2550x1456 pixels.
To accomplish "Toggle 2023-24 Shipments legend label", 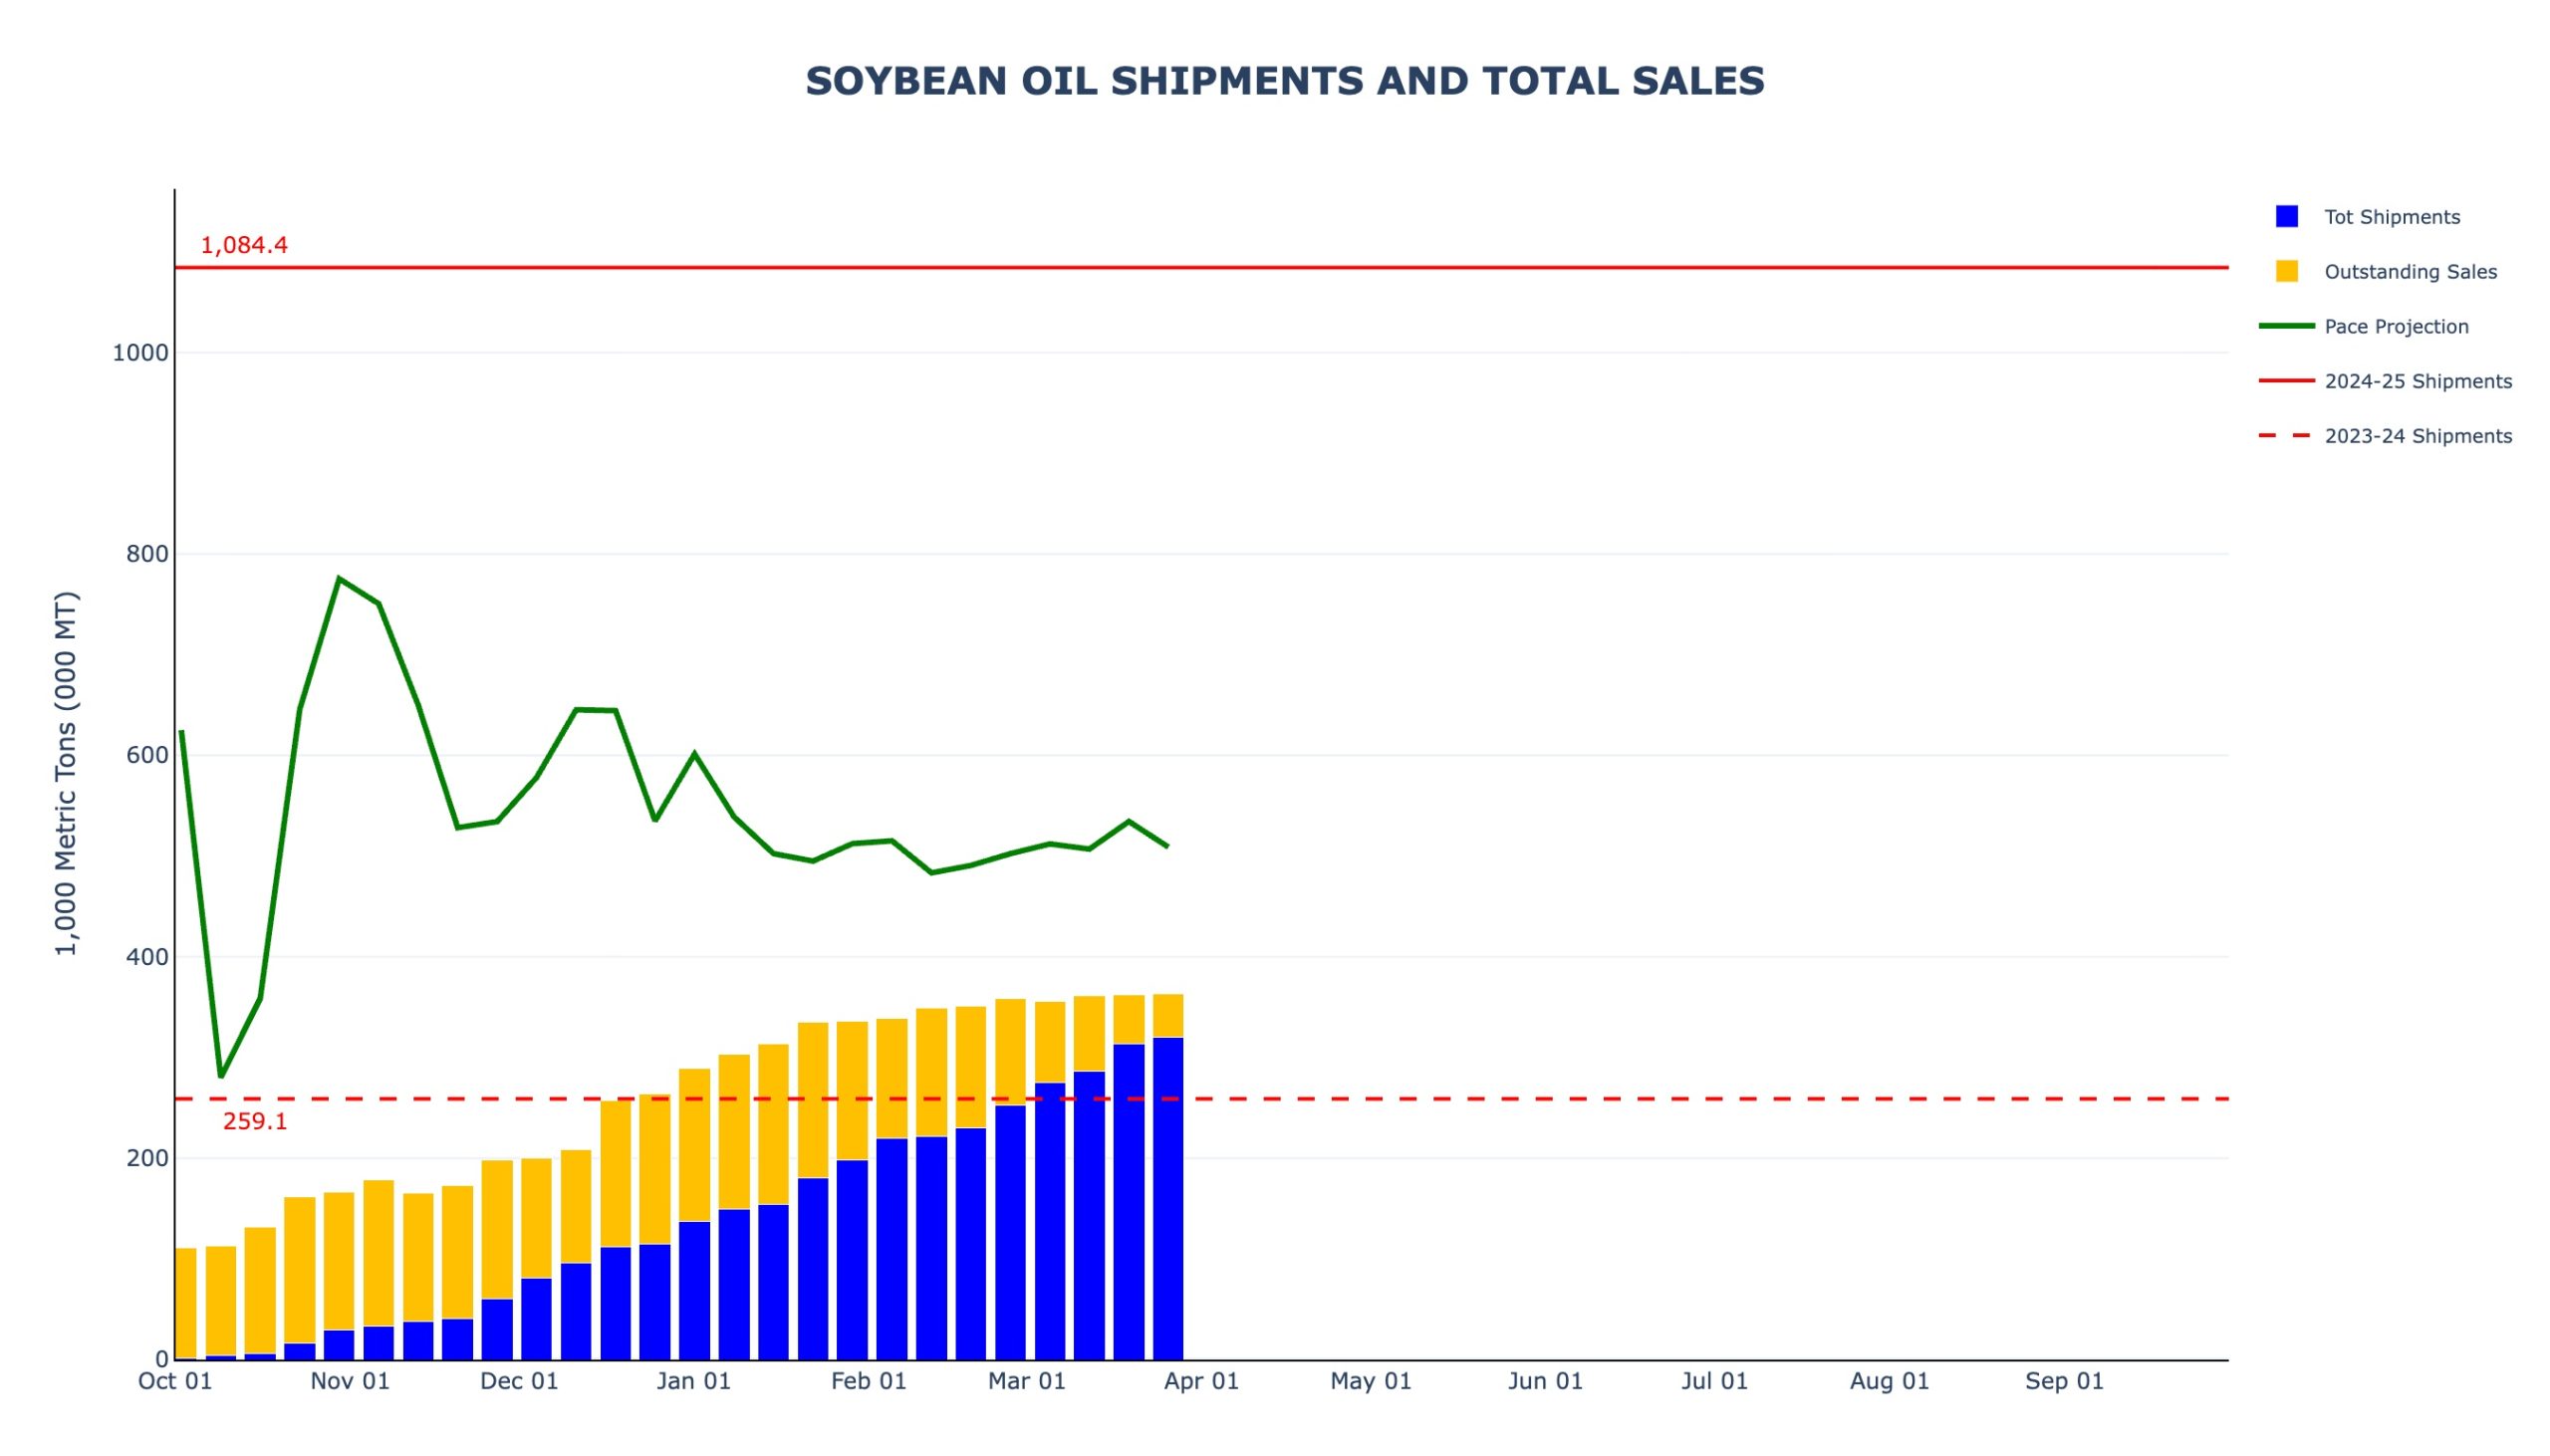I will pyautogui.click(x=2417, y=436).
